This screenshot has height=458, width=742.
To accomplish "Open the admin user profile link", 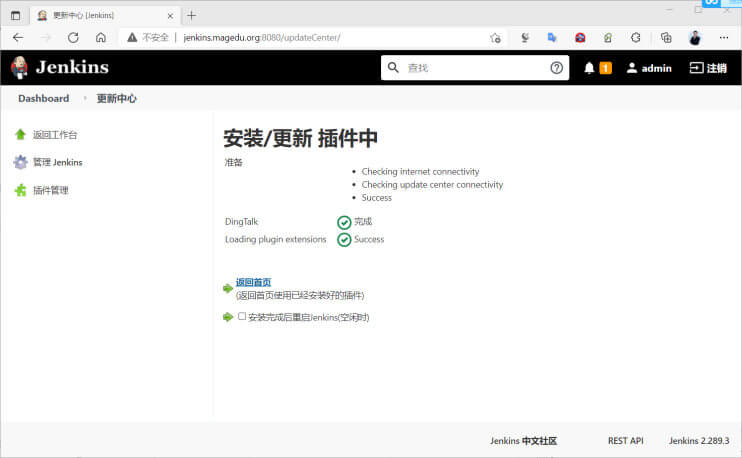I will pos(649,68).
